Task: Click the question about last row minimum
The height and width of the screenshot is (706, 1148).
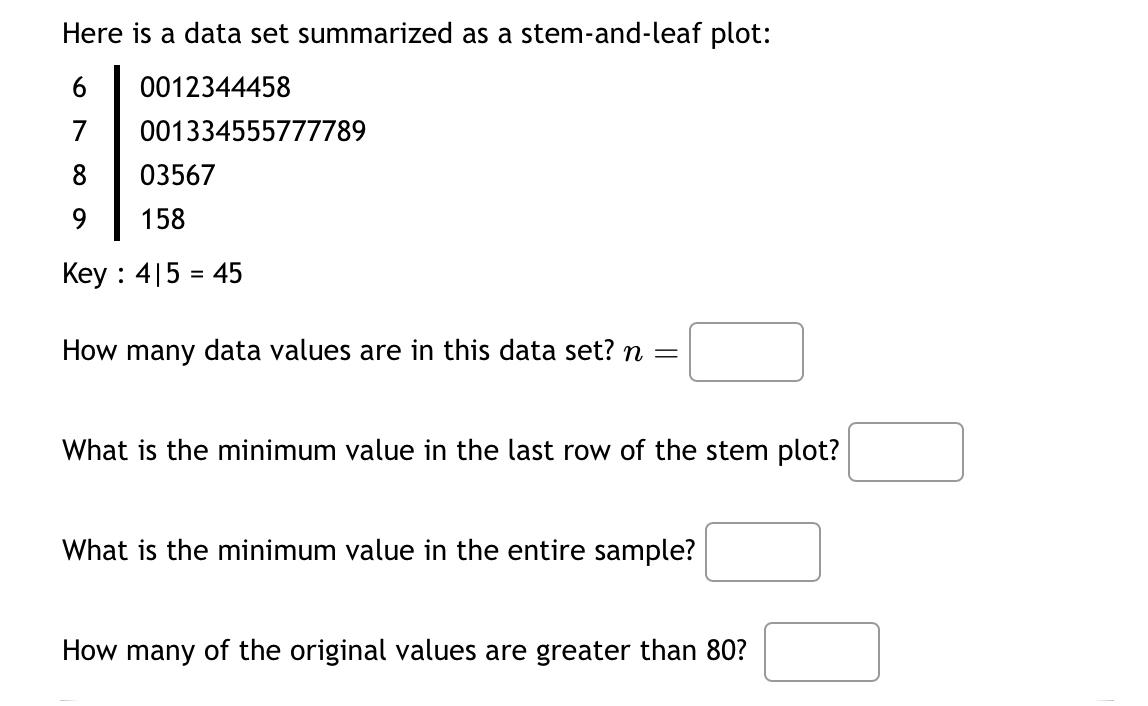Action: [450, 450]
